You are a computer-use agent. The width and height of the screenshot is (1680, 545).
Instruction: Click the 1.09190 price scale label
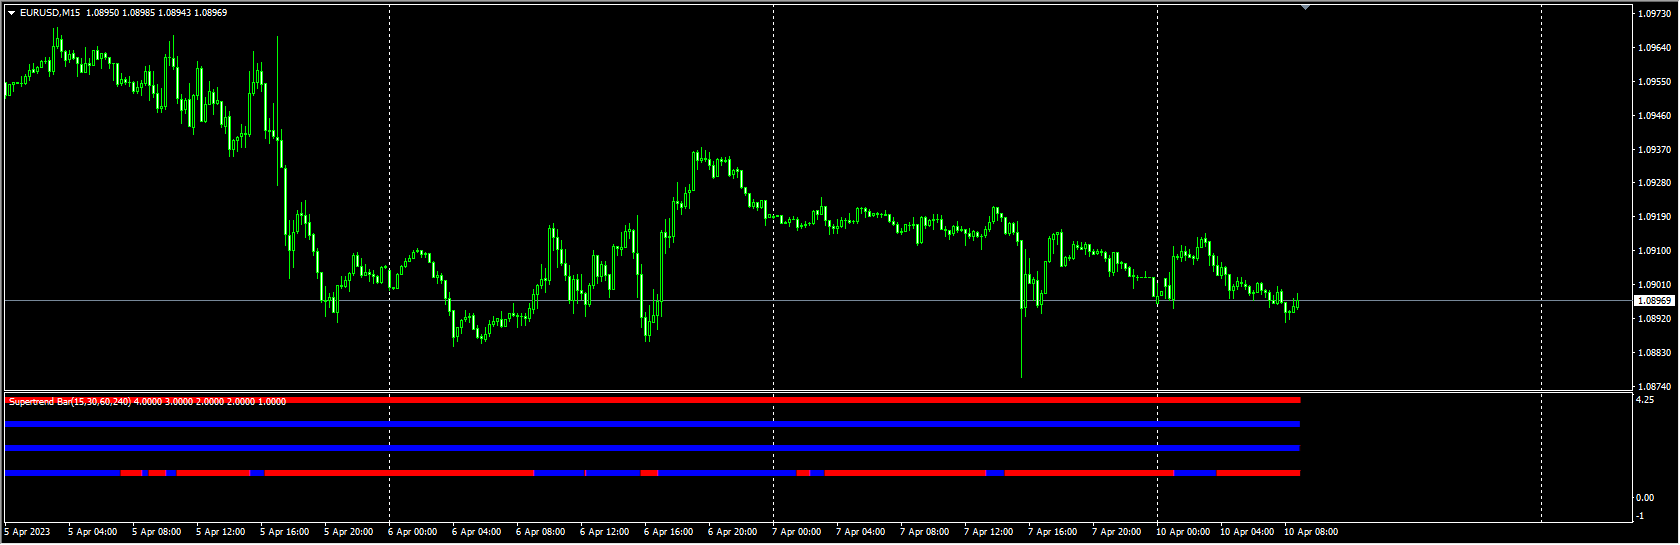click(1655, 217)
